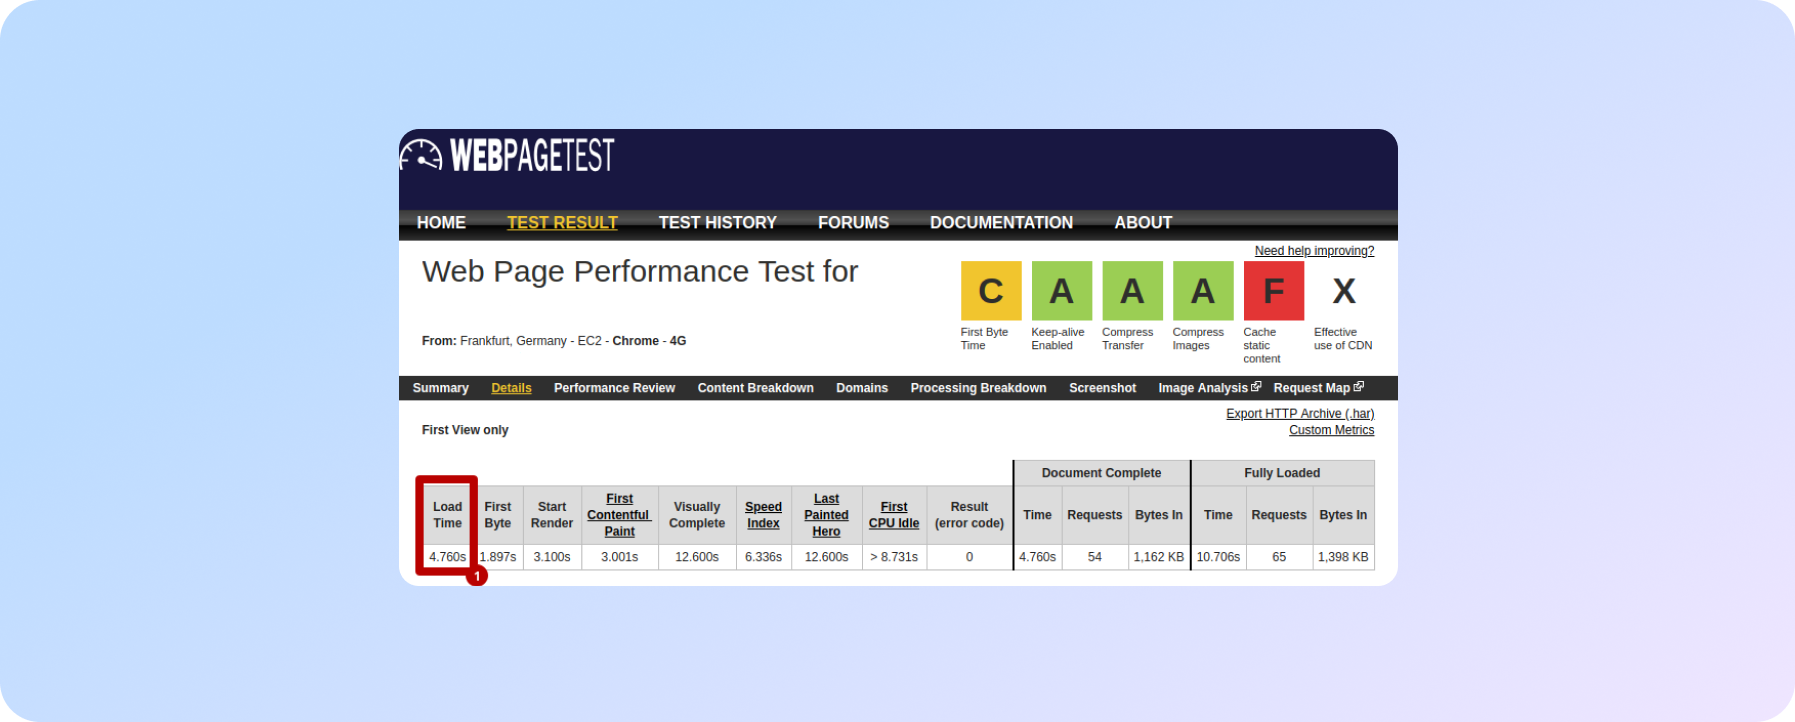Click the 10.706s Fully Loaded time value

click(x=1218, y=557)
